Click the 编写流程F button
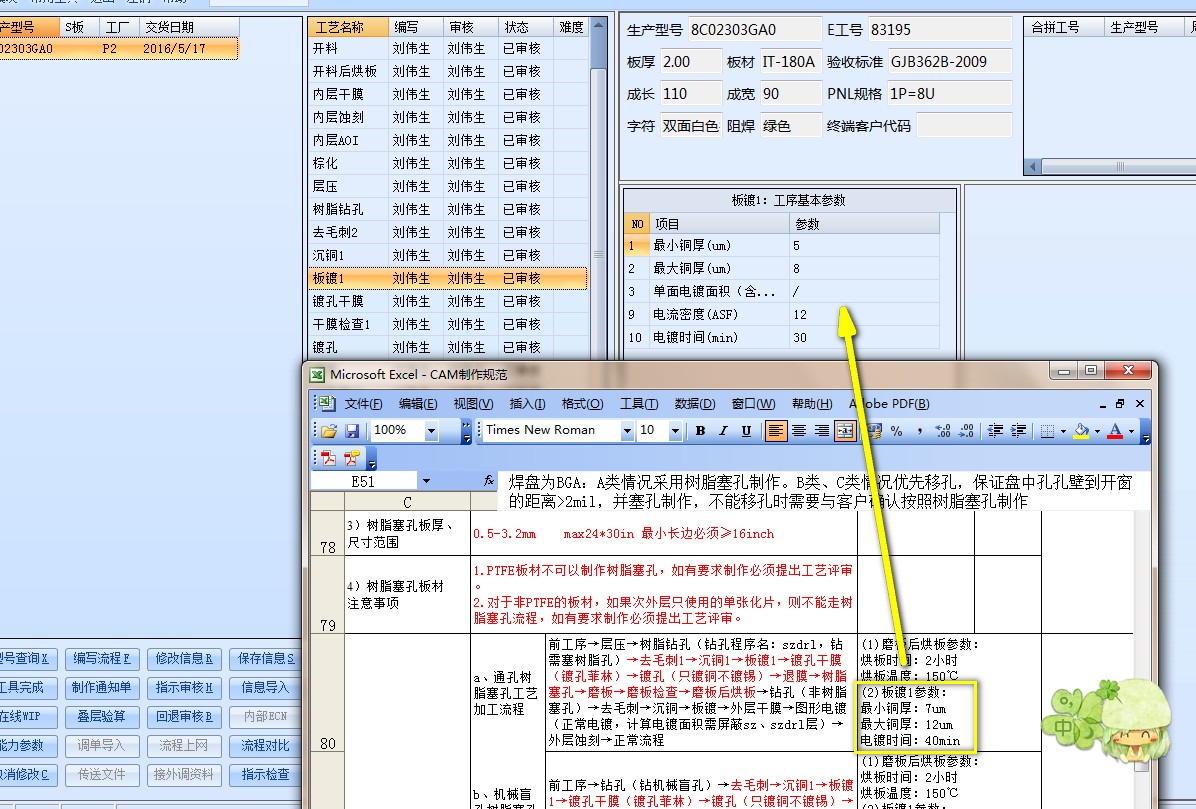The width and height of the screenshot is (1196, 809). click(101, 658)
